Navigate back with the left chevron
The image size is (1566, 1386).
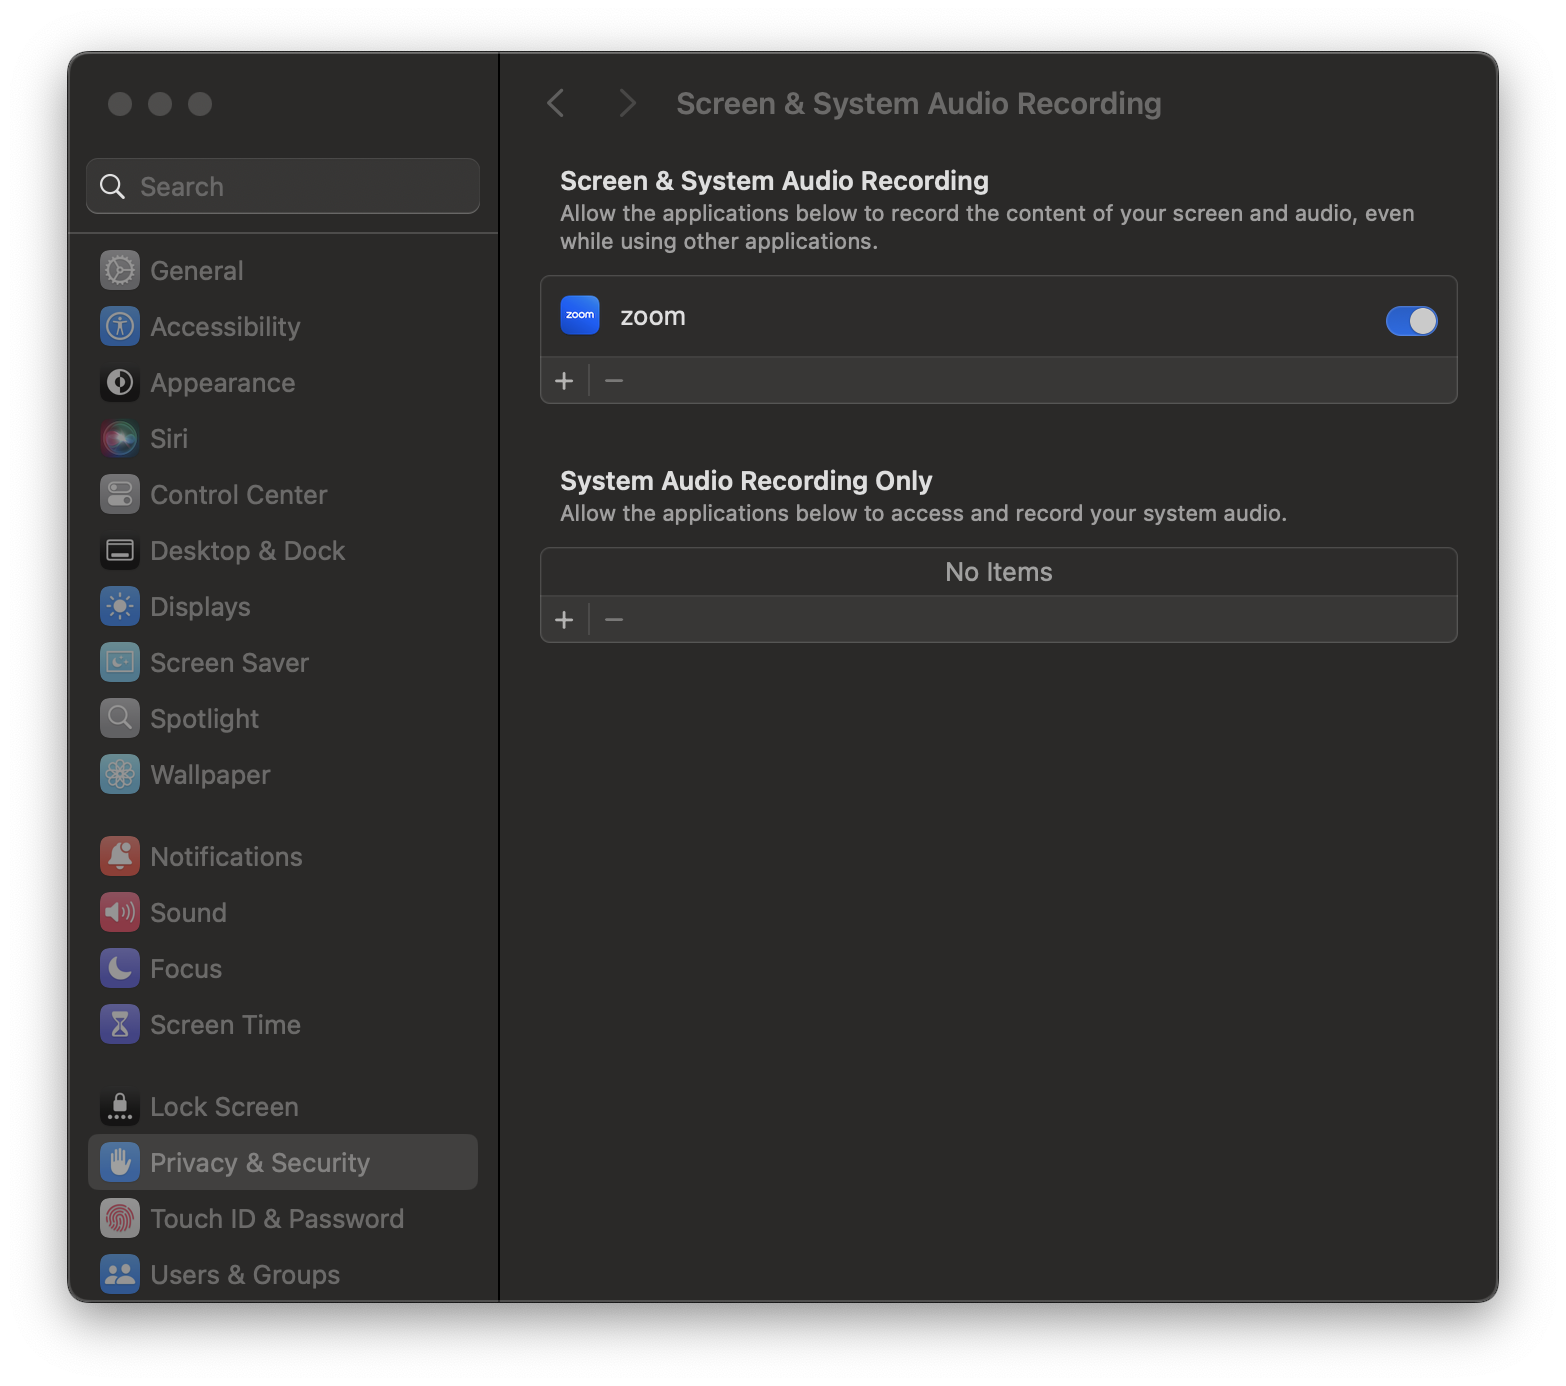click(x=556, y=103)
